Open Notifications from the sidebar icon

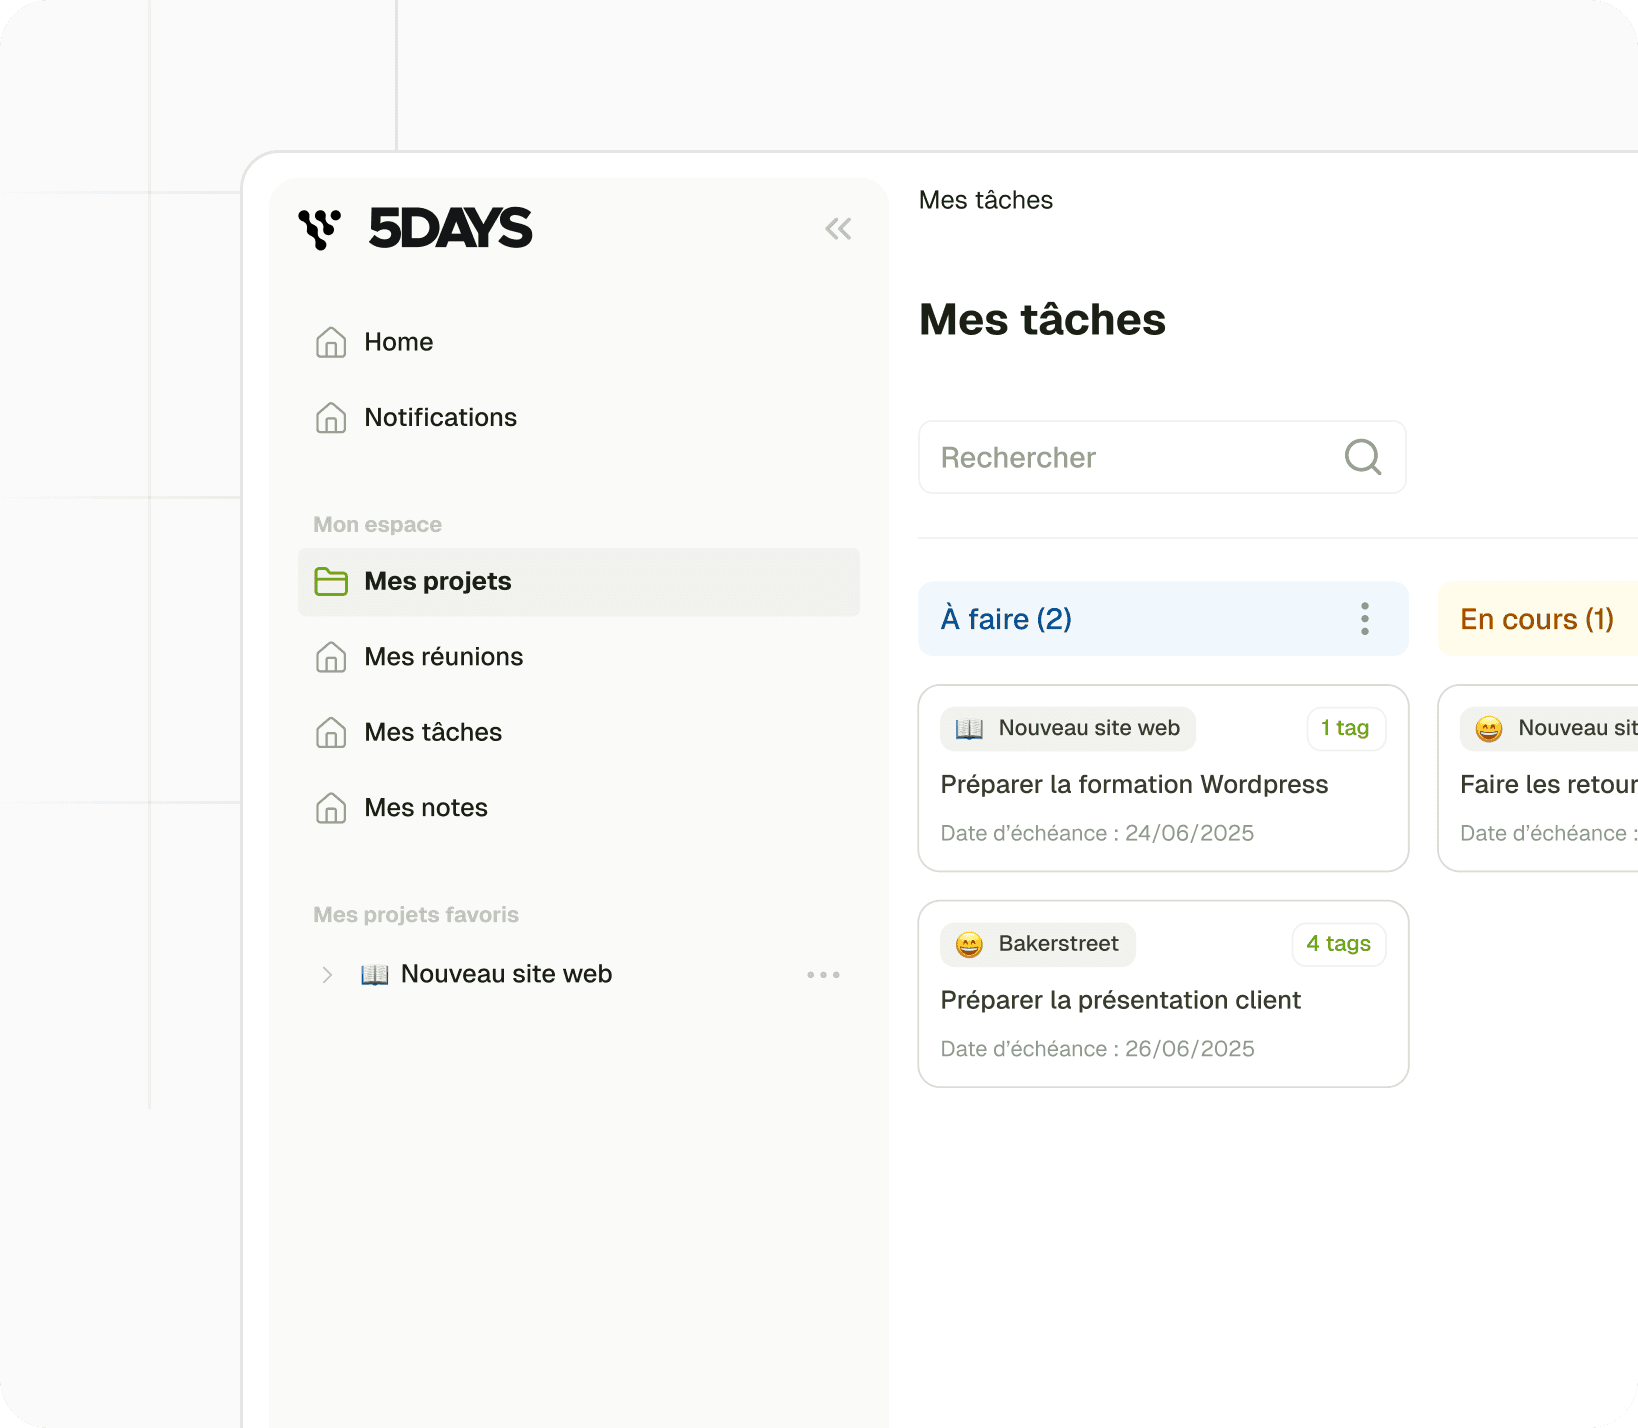[331, 418]
